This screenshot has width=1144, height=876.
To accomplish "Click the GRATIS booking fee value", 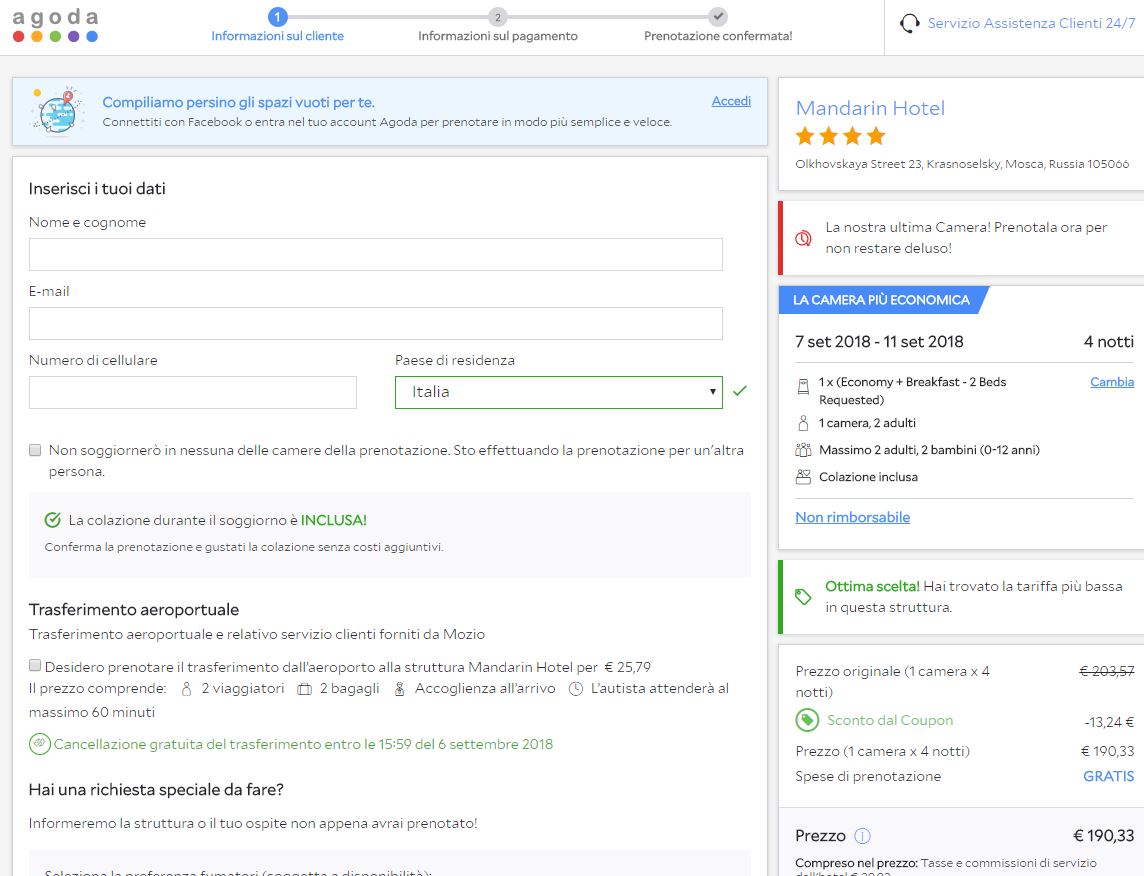I will click(x=1108, y=776).
